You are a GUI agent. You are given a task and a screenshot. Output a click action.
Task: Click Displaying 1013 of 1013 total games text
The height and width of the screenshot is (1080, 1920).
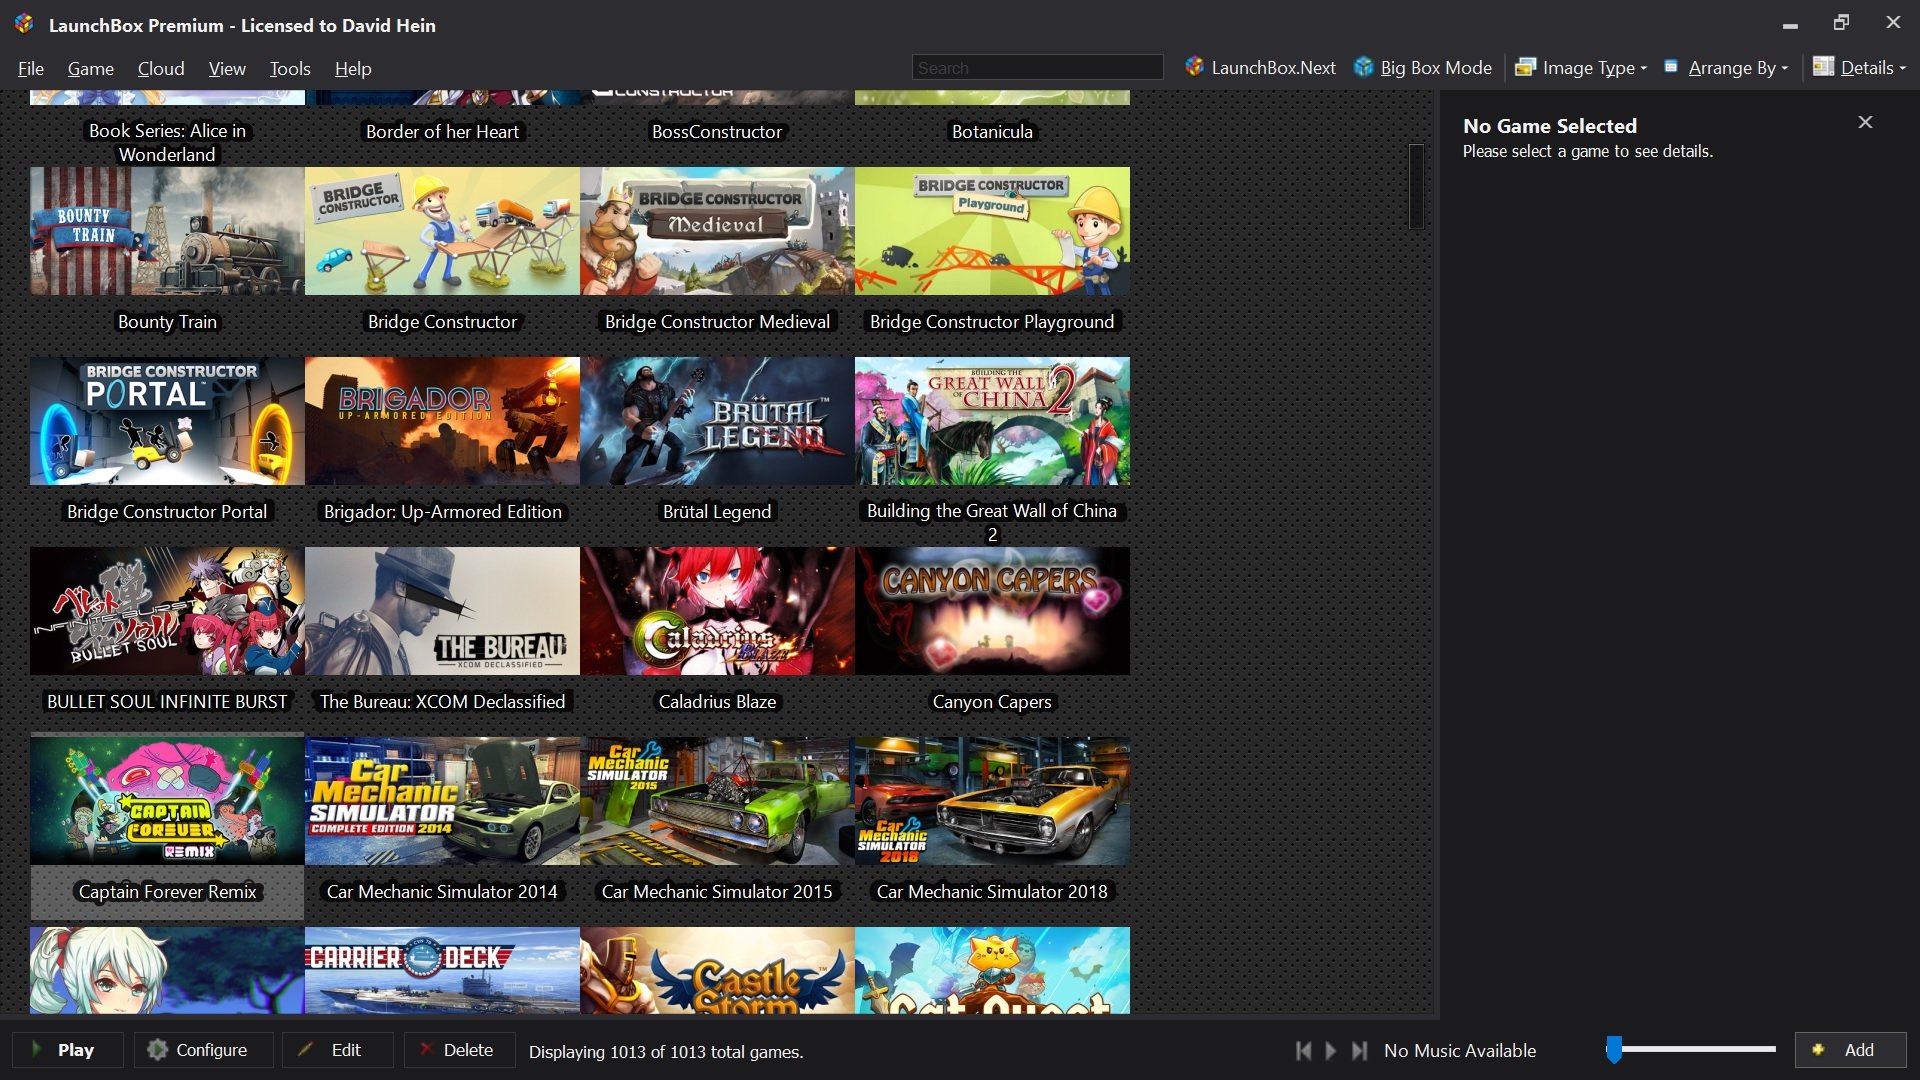[x=666, y=1052]
